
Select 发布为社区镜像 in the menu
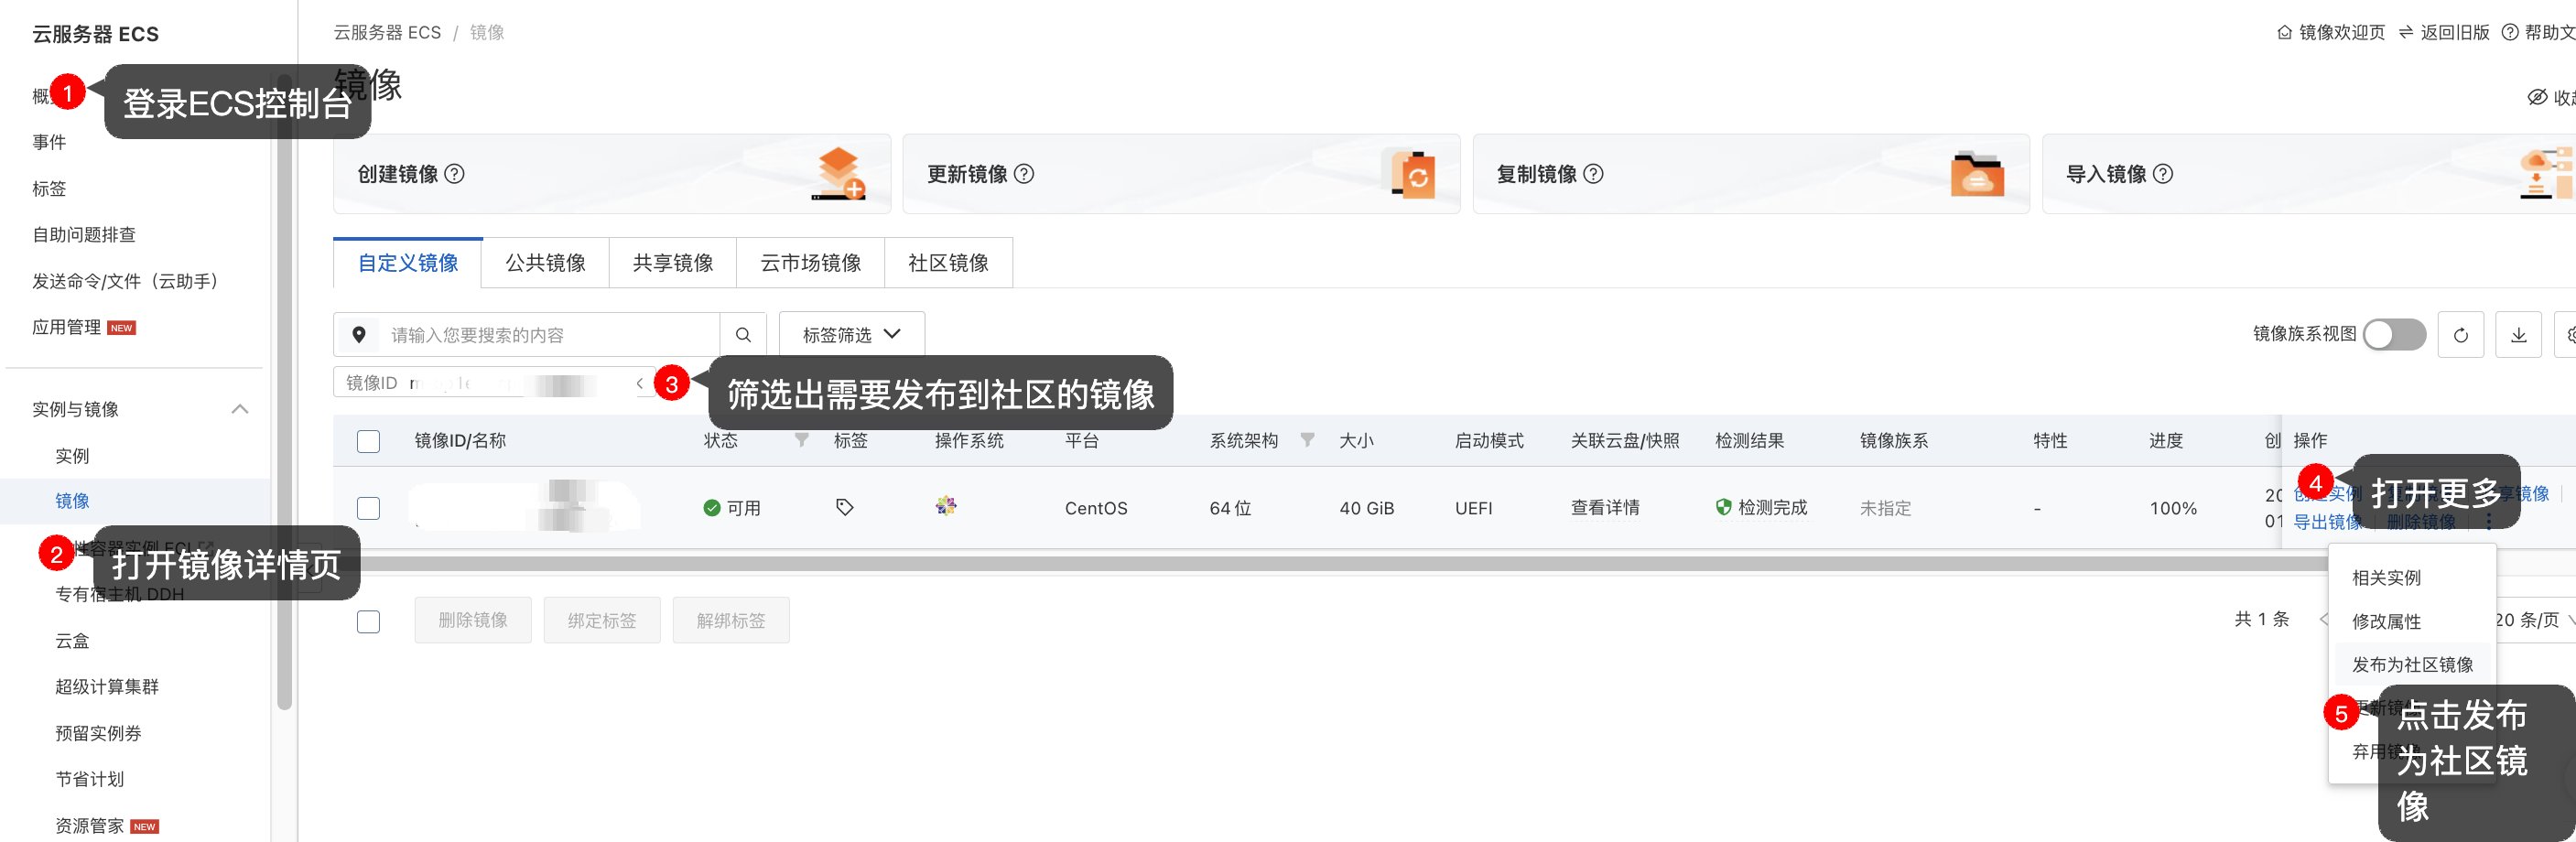[2412, 664]
